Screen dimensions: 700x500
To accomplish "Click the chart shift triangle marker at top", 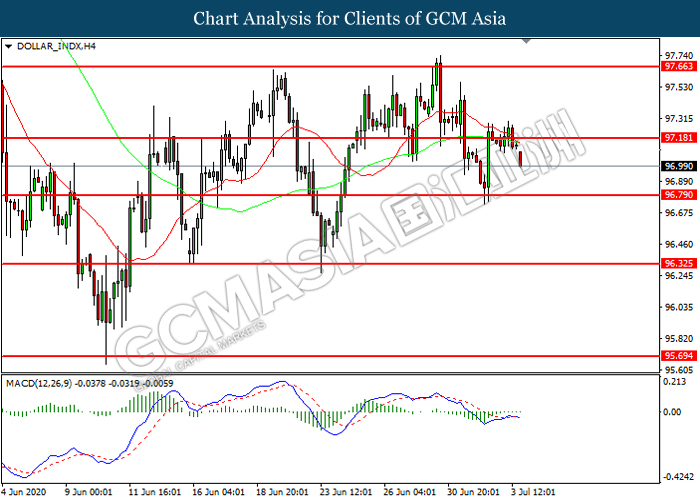I will (x=526, y=41).
